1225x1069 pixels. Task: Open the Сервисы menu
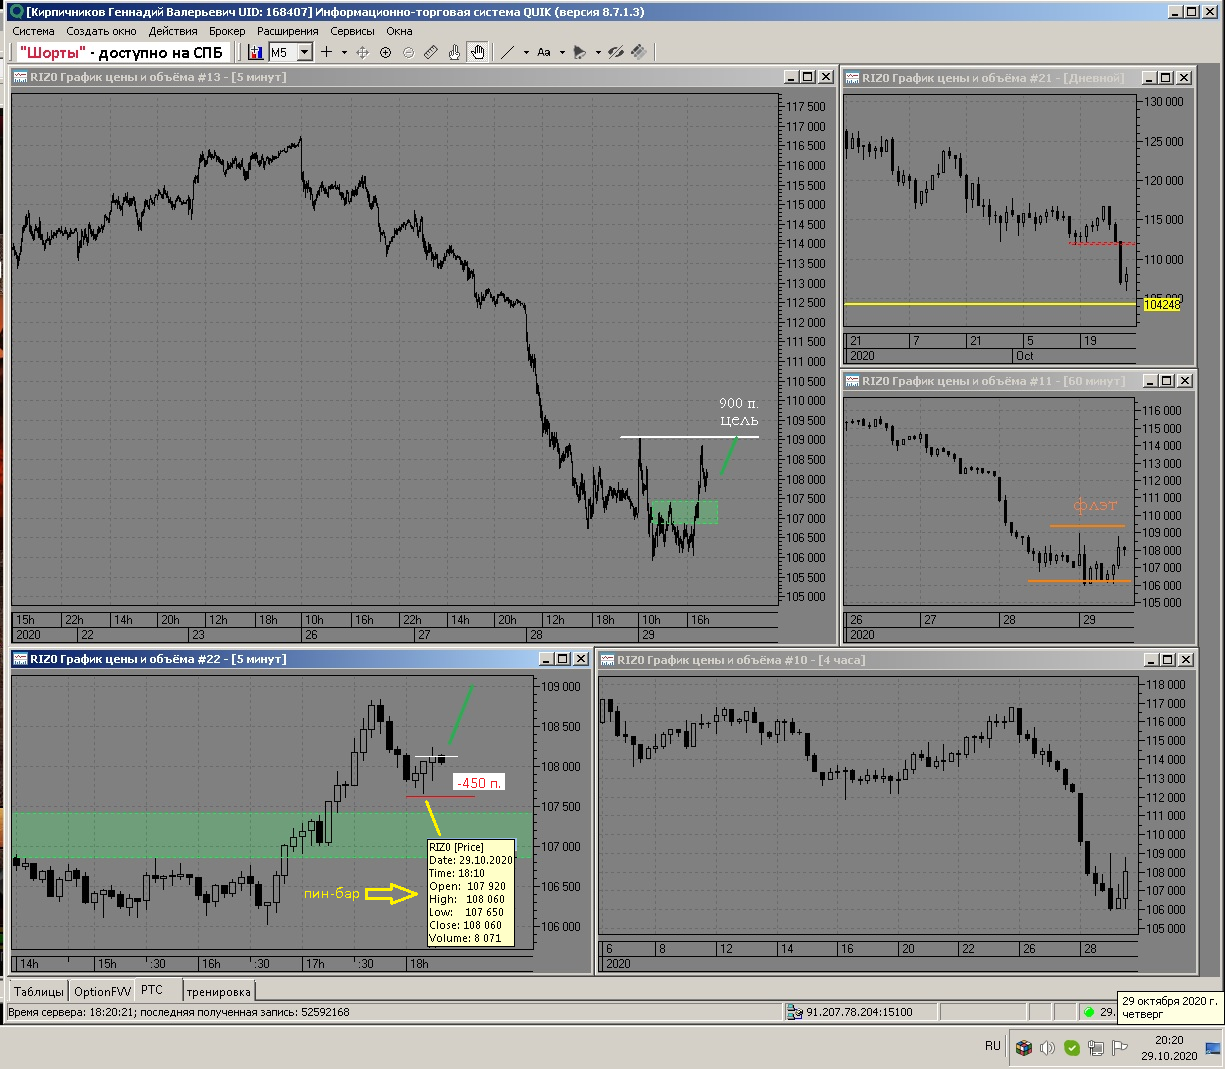click(x=352, y=31)
